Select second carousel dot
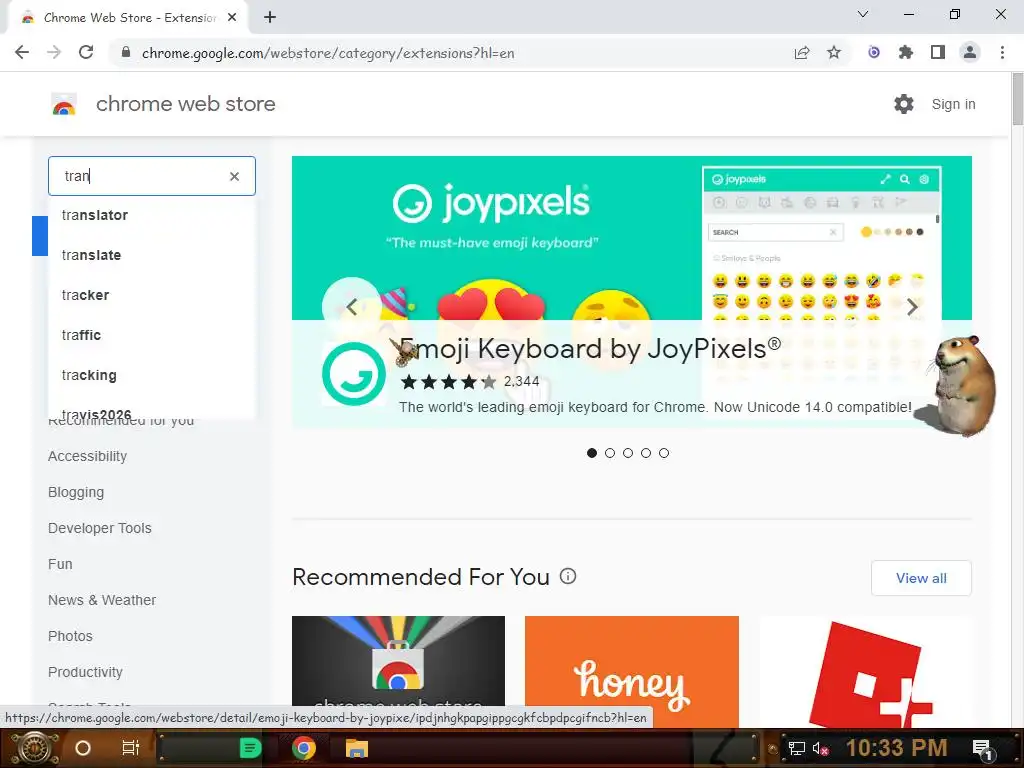This screenshot has height=768, width=1024. (x=610, y=453)
